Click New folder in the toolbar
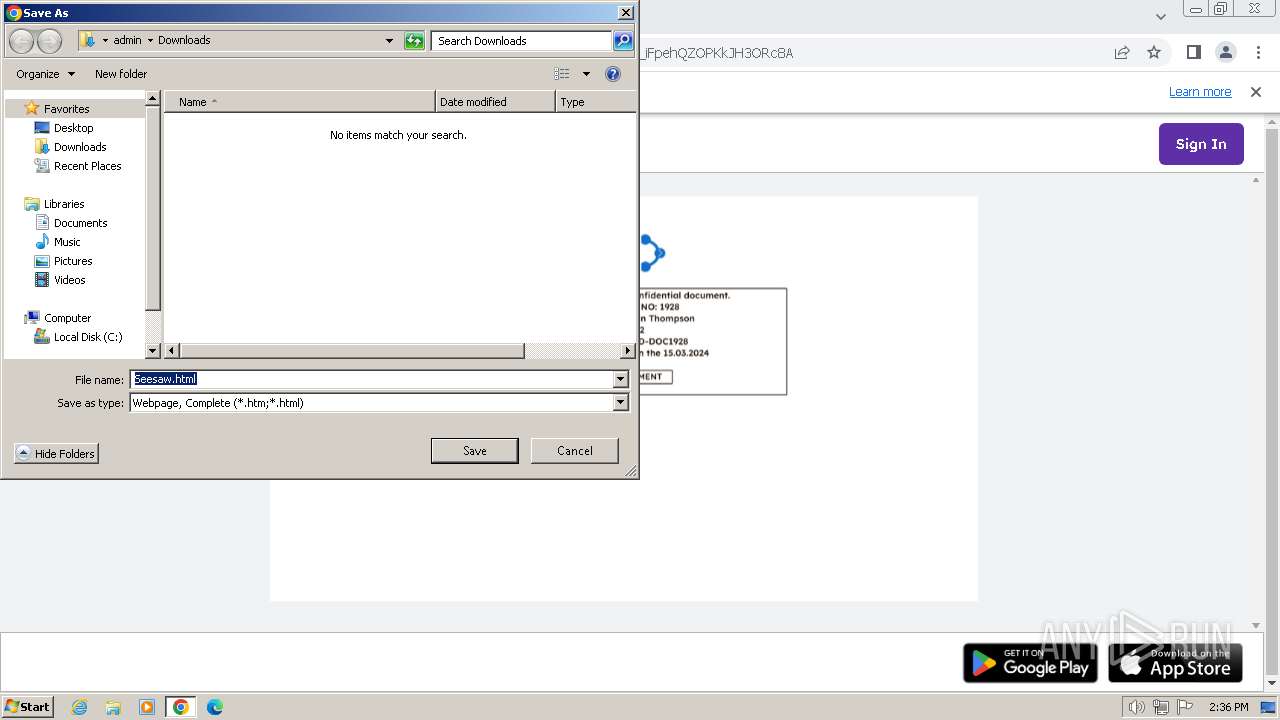This screenshot has width=1280, height=720. [121, 74]
